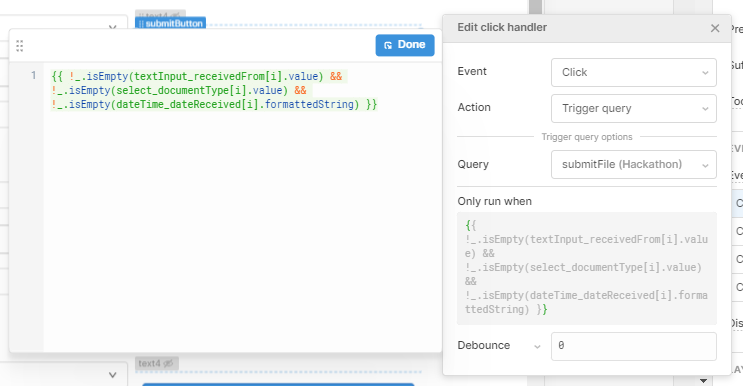Screen dimensions: 743x386
Task: Select the submitButton component label
Action: [171, 24]
